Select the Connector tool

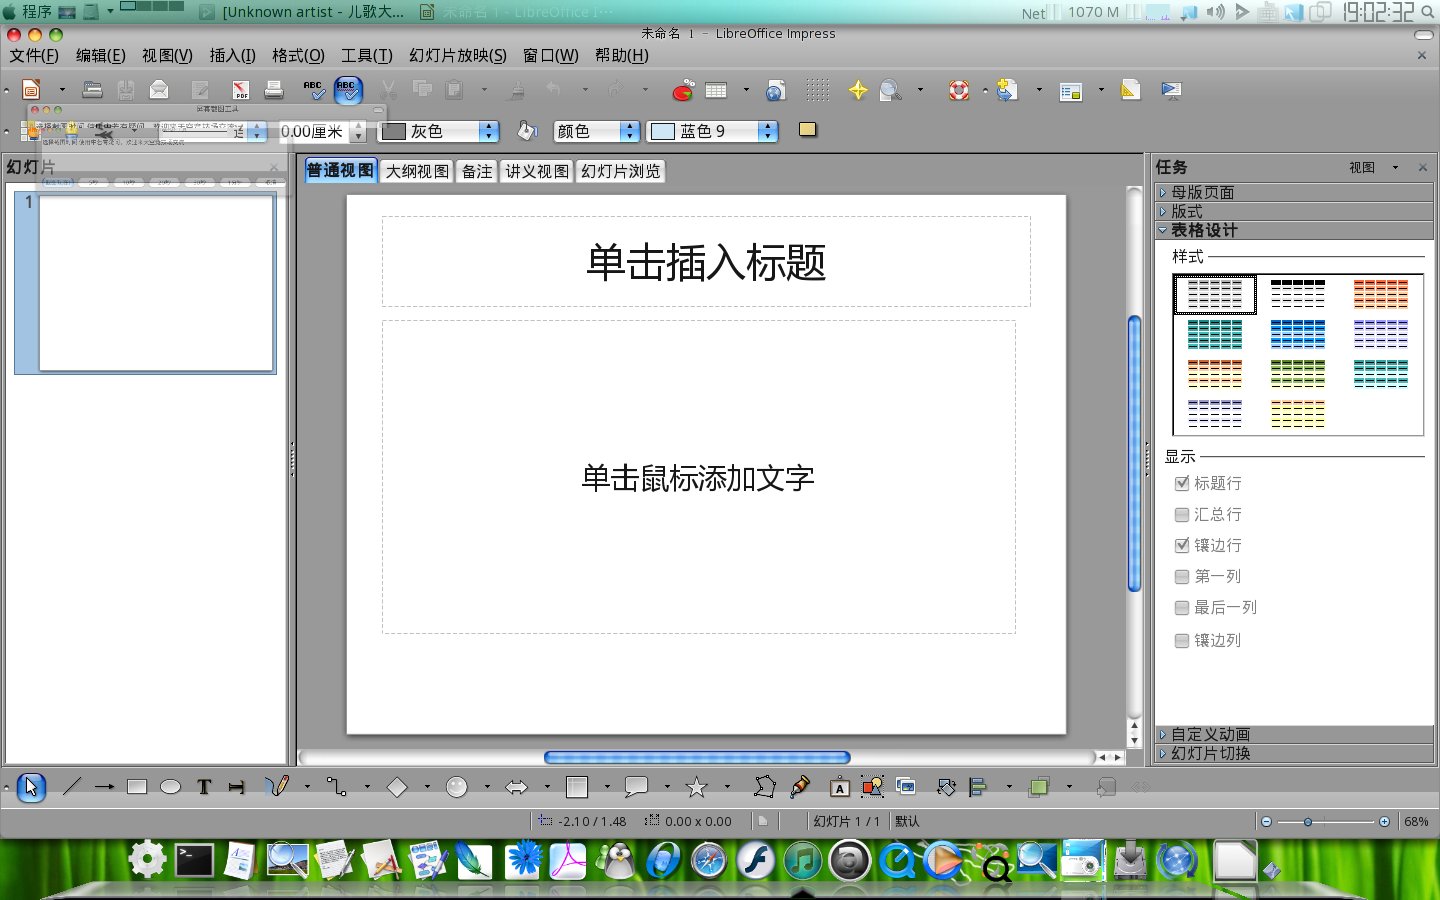click(x=337, y=787)
